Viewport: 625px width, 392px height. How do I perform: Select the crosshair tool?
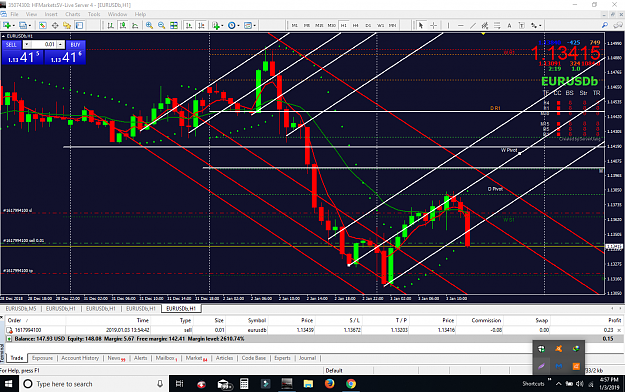point(433,26)
